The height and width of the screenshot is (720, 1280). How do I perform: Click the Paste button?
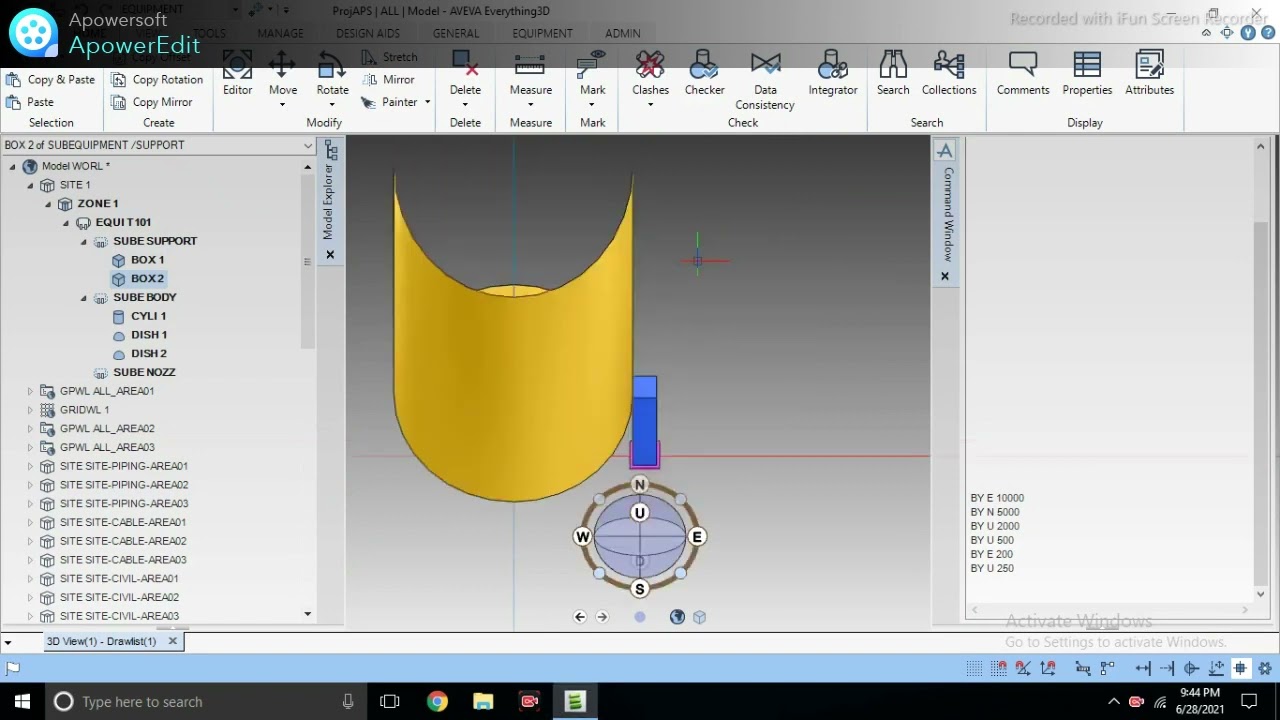pyautogui.click(x=30, y=102)
